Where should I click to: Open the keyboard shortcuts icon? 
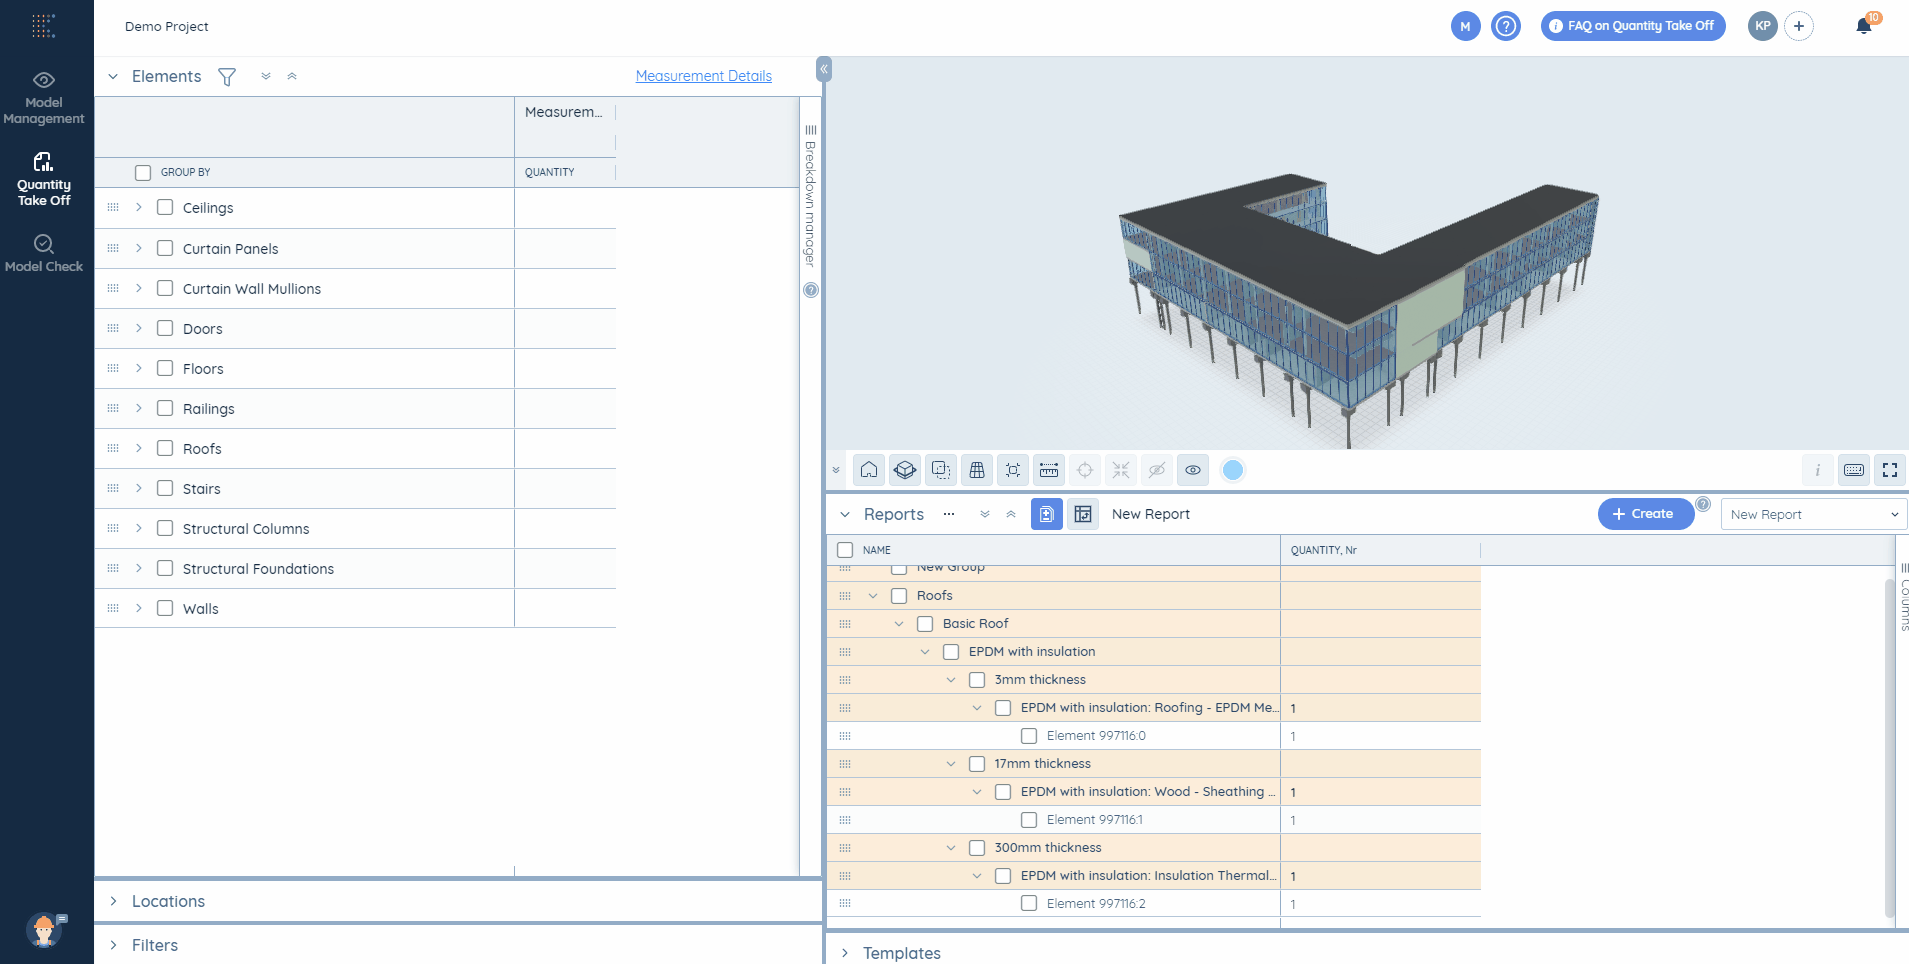[1854, 470]
